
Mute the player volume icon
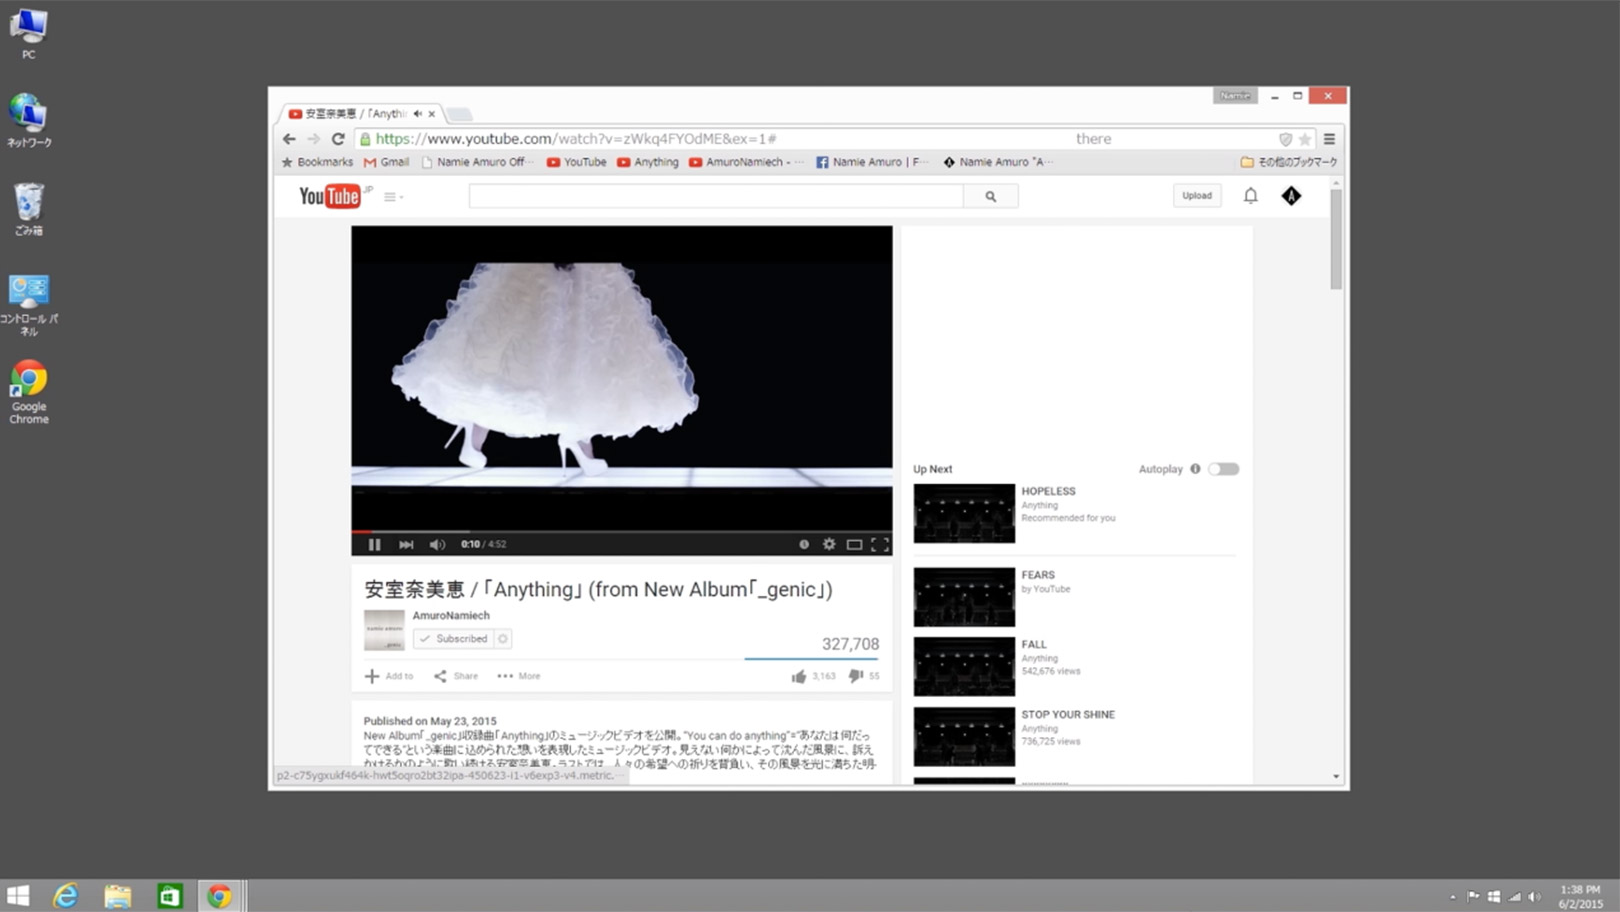point(437,544)
